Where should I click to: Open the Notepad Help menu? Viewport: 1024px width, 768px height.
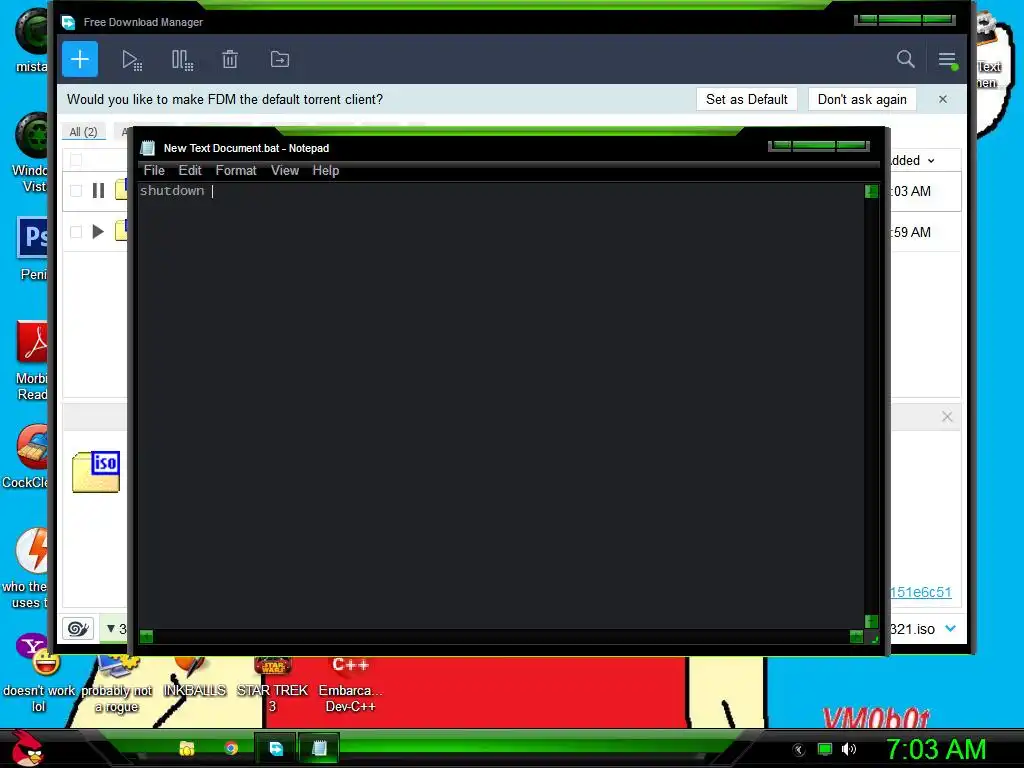(x=325, y=170)
